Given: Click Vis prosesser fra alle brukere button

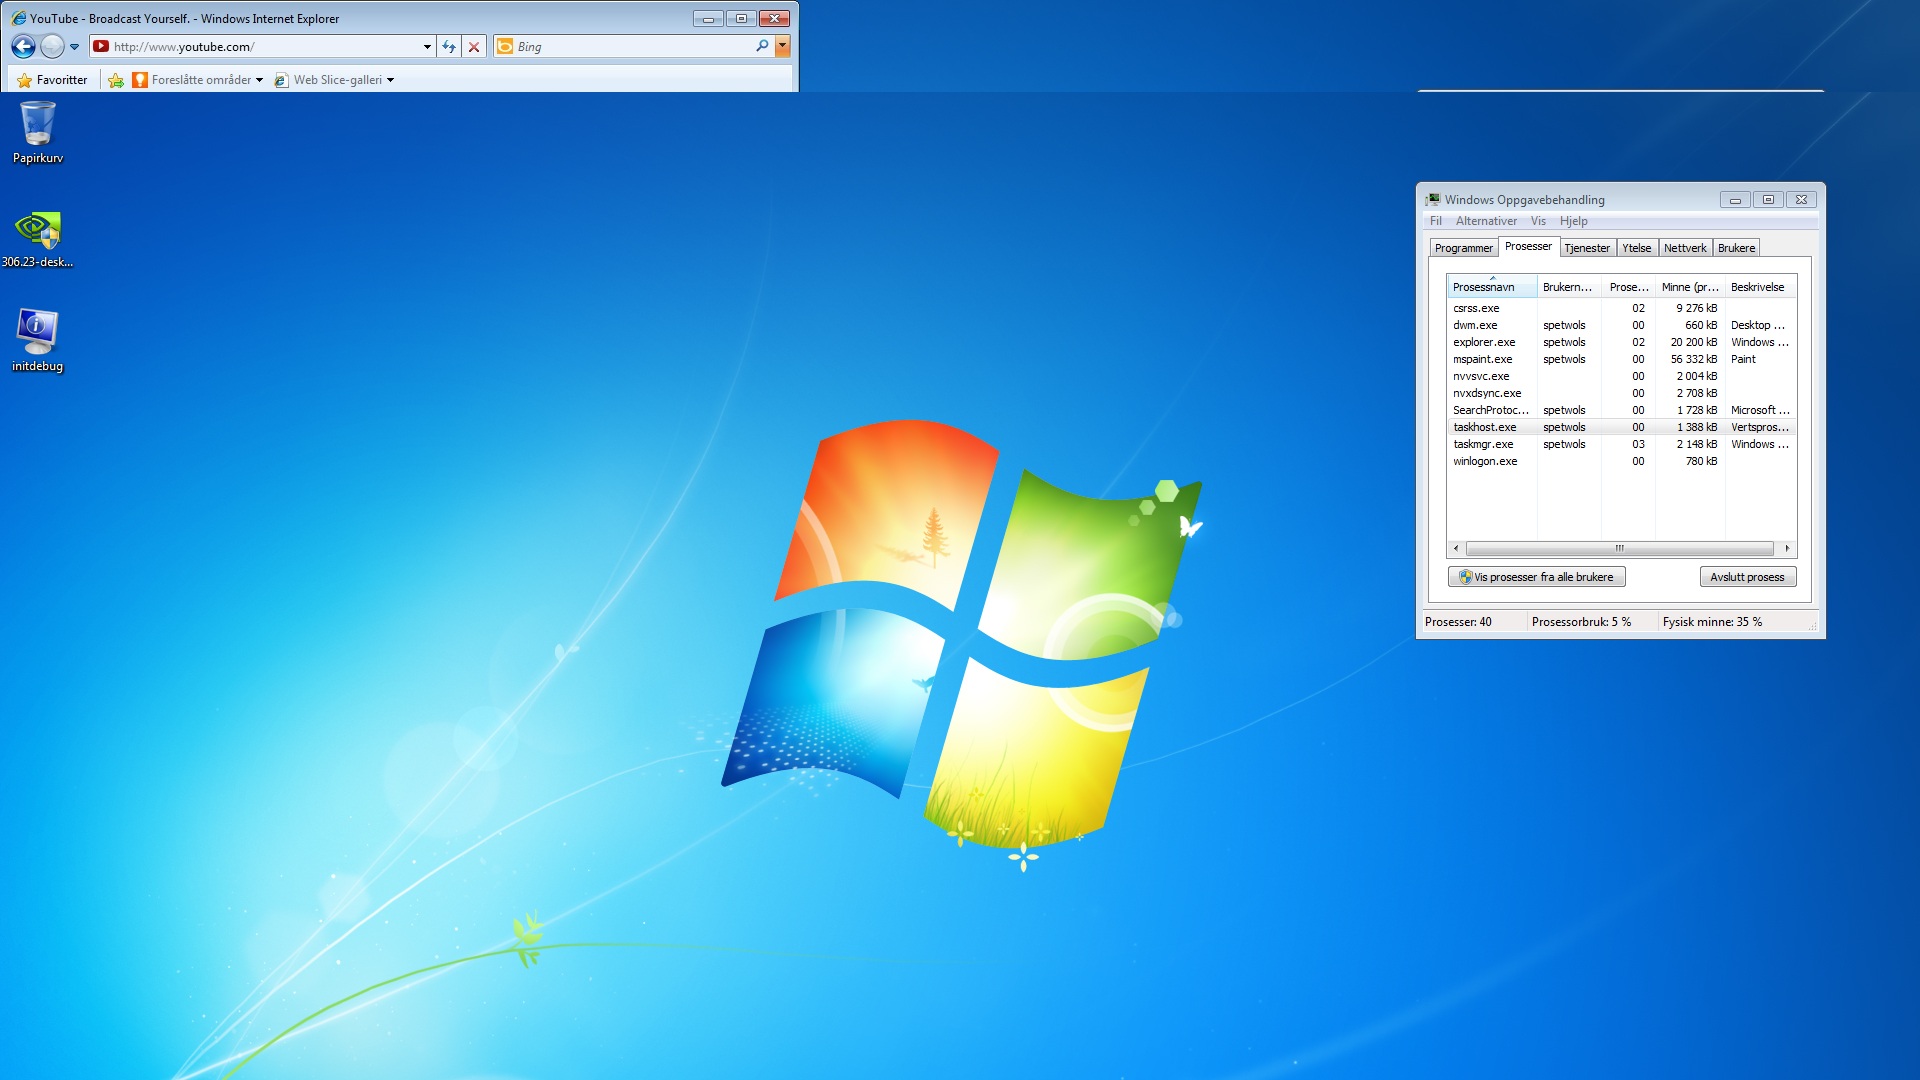Looking at the screenshot, I should point(1536,577).
